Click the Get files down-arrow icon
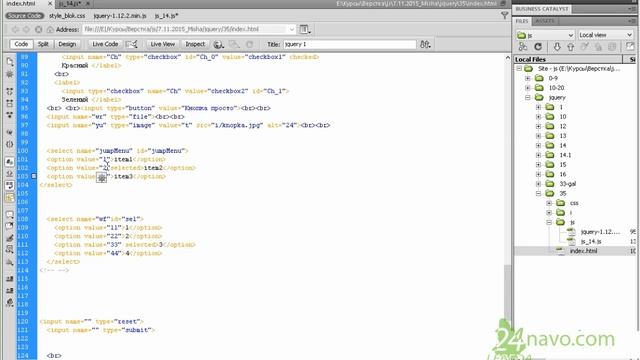This screenshot has width=640, height=360. pyautogui.click(x=557, y=47)
